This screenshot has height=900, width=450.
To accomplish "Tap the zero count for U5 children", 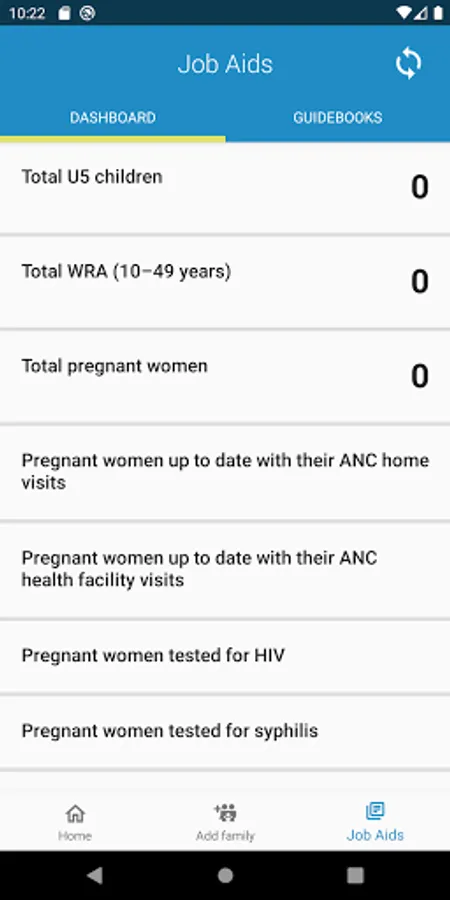I will [x=420, y=187].
